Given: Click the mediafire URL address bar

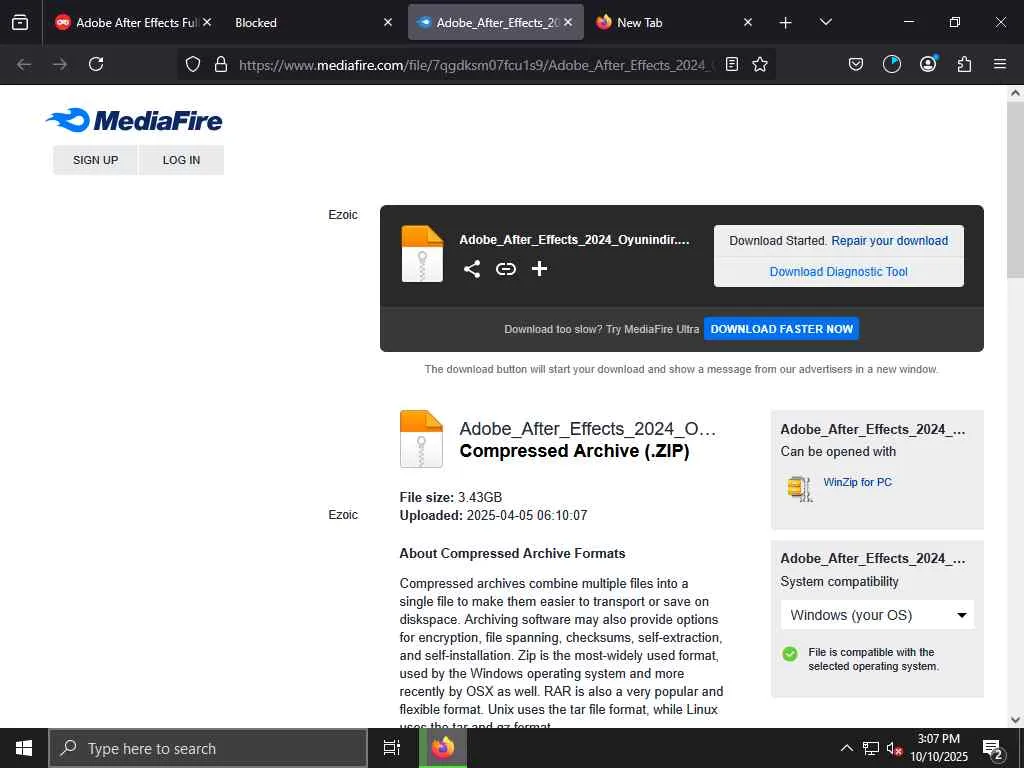Looking at the screenshot, I should tap(477, 65).
